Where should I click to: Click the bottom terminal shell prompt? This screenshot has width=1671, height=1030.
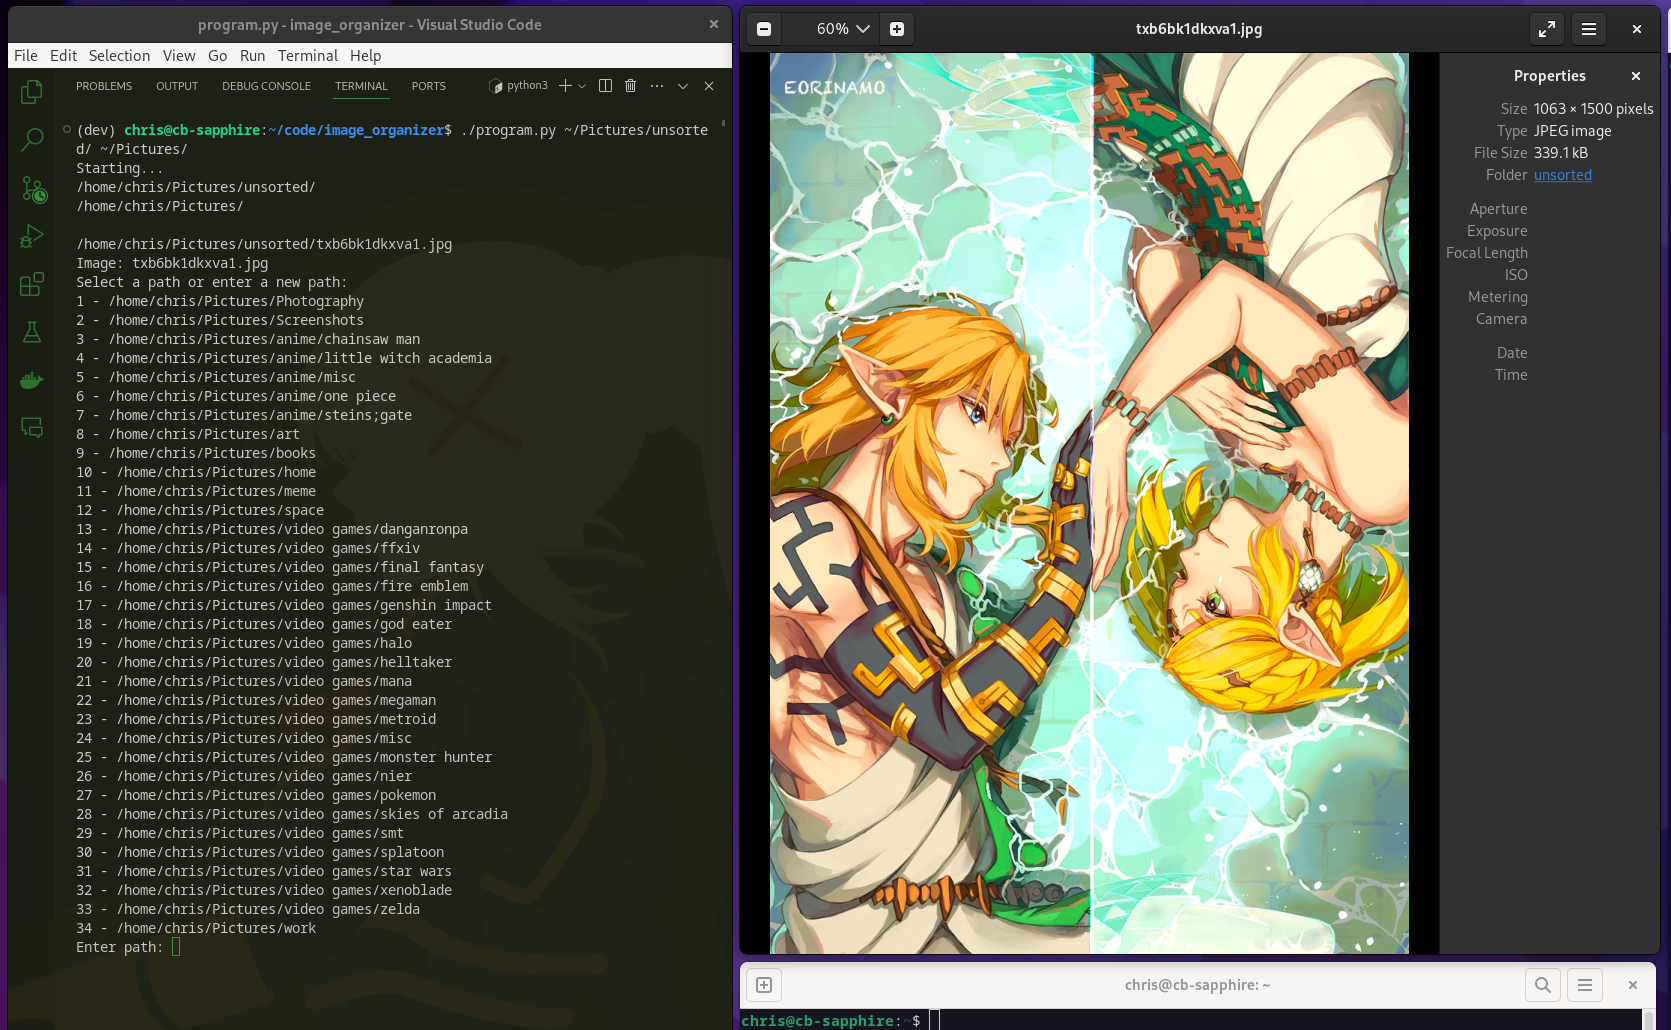[831, 1020]
